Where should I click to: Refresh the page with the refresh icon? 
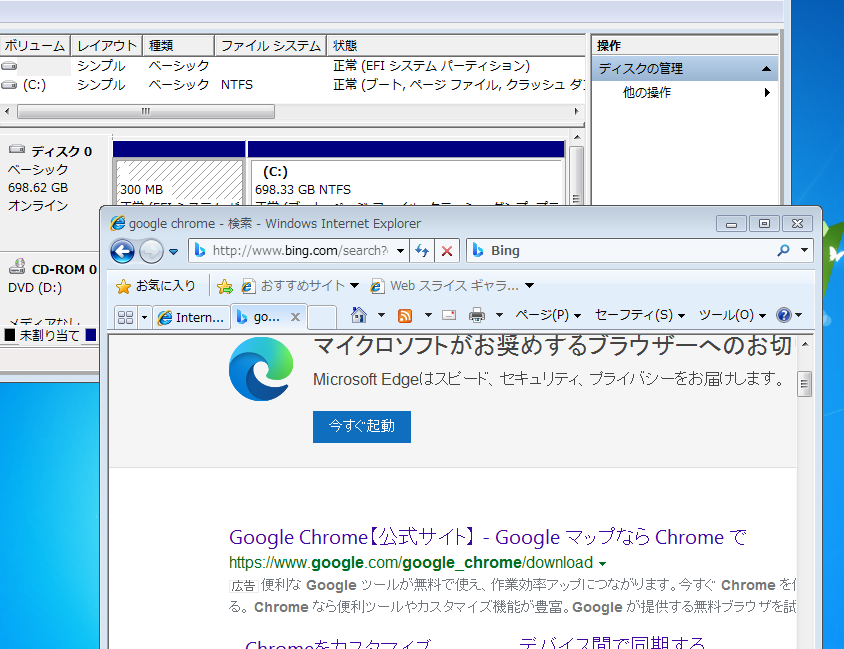421,251
